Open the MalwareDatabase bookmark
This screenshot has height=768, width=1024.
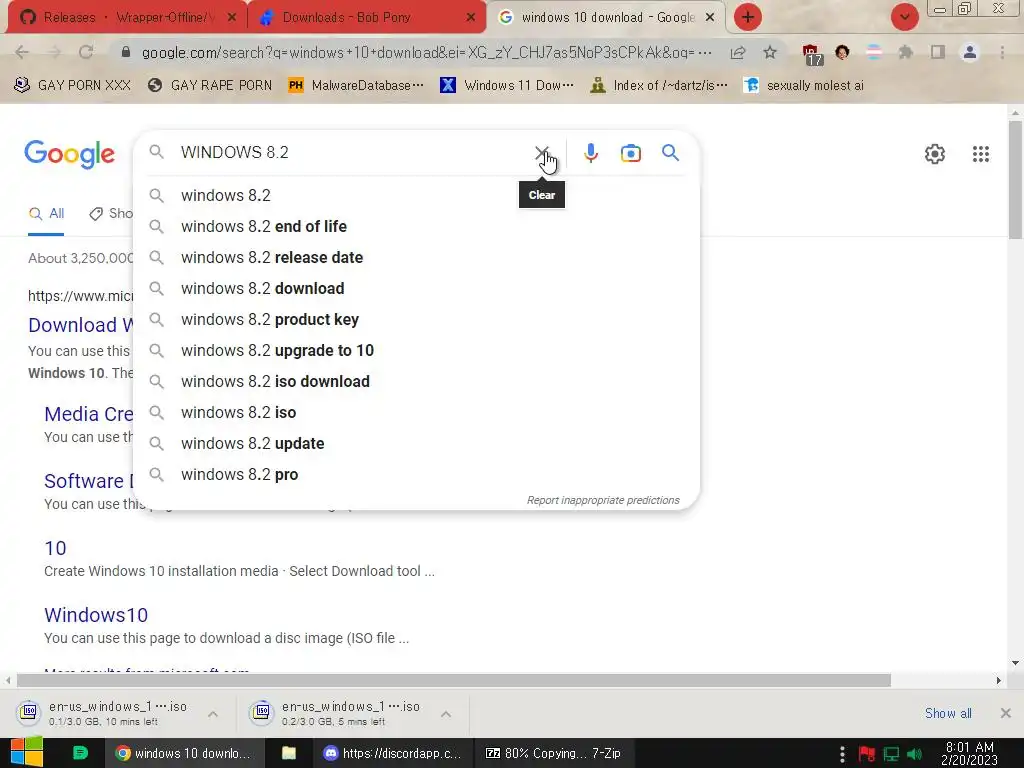[356, 86]
